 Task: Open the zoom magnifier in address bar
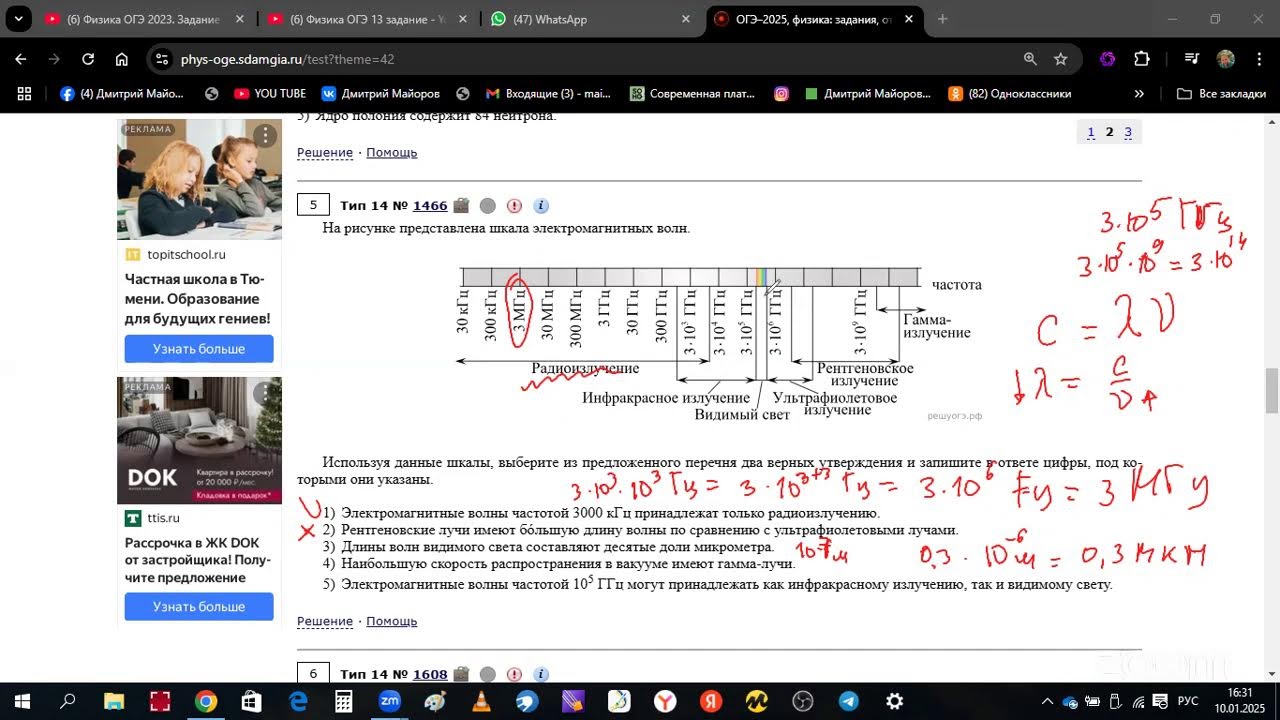(x=1030, y=59)
